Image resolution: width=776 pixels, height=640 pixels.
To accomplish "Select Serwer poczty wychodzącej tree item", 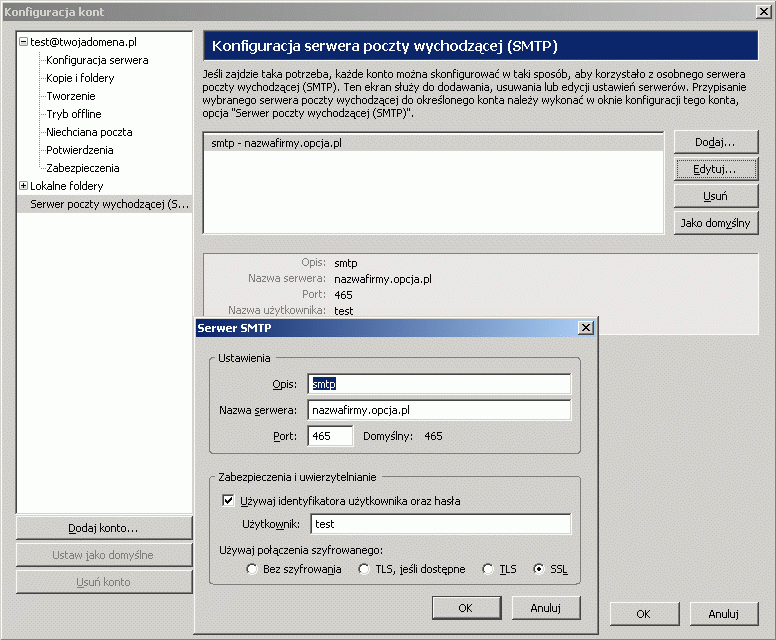I will point(105,204).
